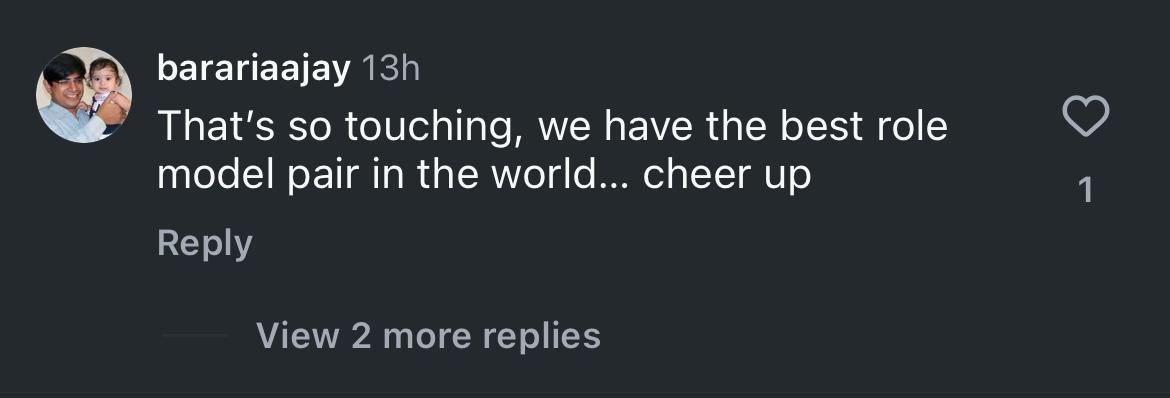Viewport: 1170px width, 398px height.
Task: Click the short line beside View 2 more replies
Action: (195, 336)
